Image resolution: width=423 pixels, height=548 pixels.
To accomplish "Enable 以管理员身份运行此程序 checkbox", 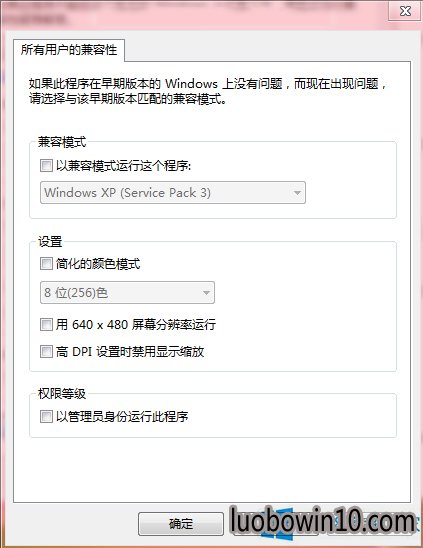I will pos(46,416).
